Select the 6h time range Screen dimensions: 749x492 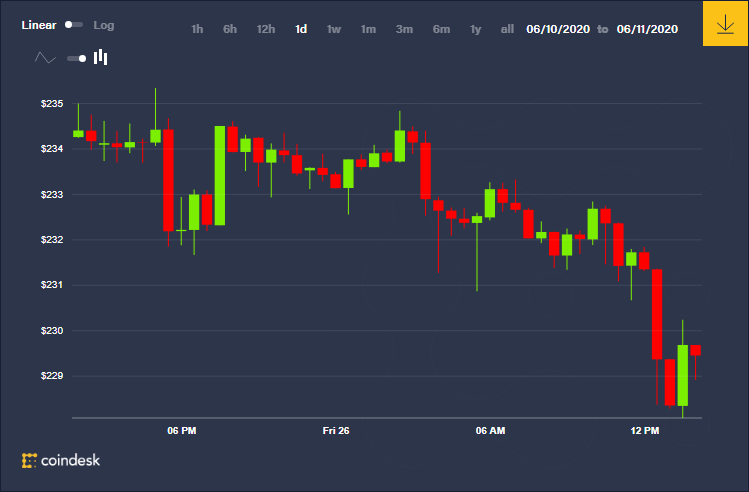(x=230, y=29)
